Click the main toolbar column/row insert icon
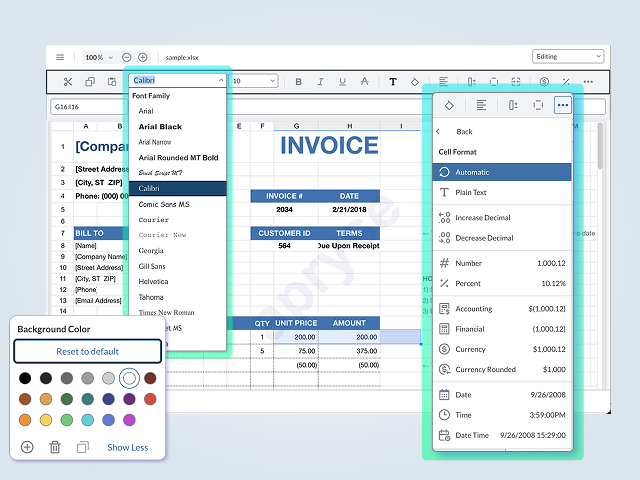 [471, 82]
